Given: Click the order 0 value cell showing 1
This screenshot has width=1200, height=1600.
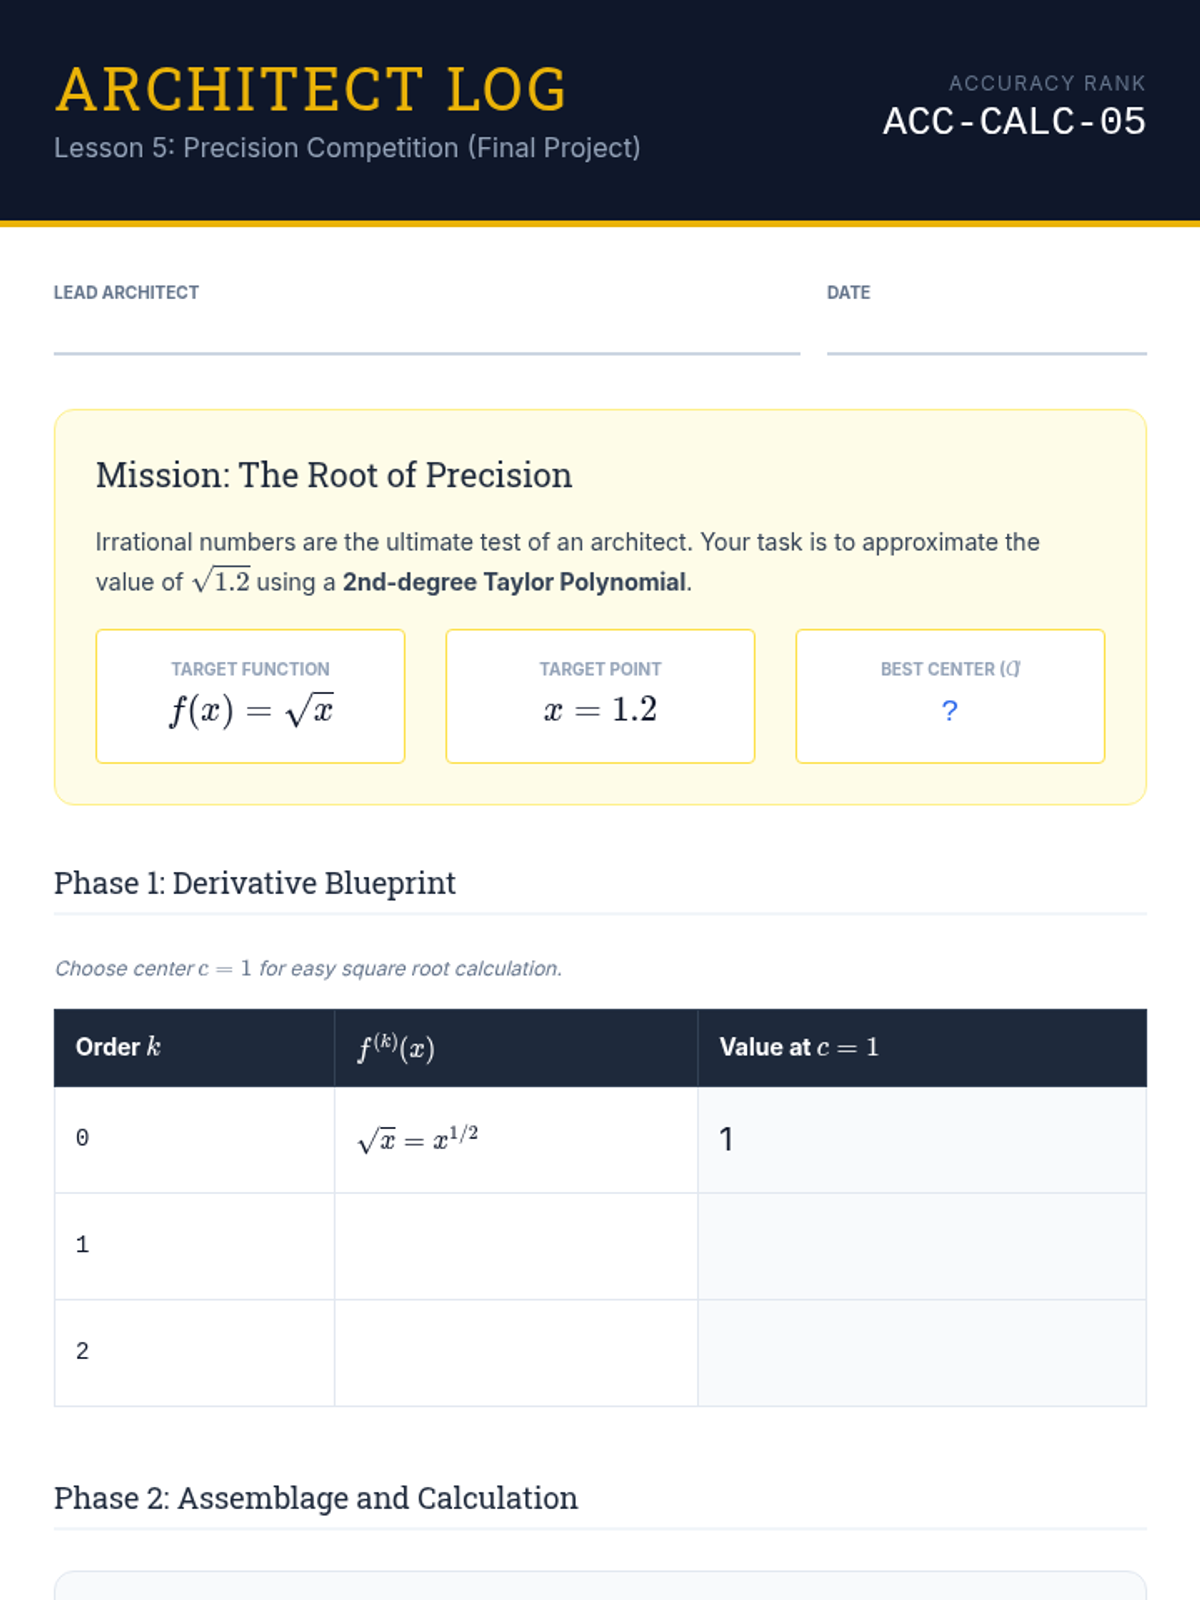Looking at the screenshot, I should click(x=921, y=1139).
